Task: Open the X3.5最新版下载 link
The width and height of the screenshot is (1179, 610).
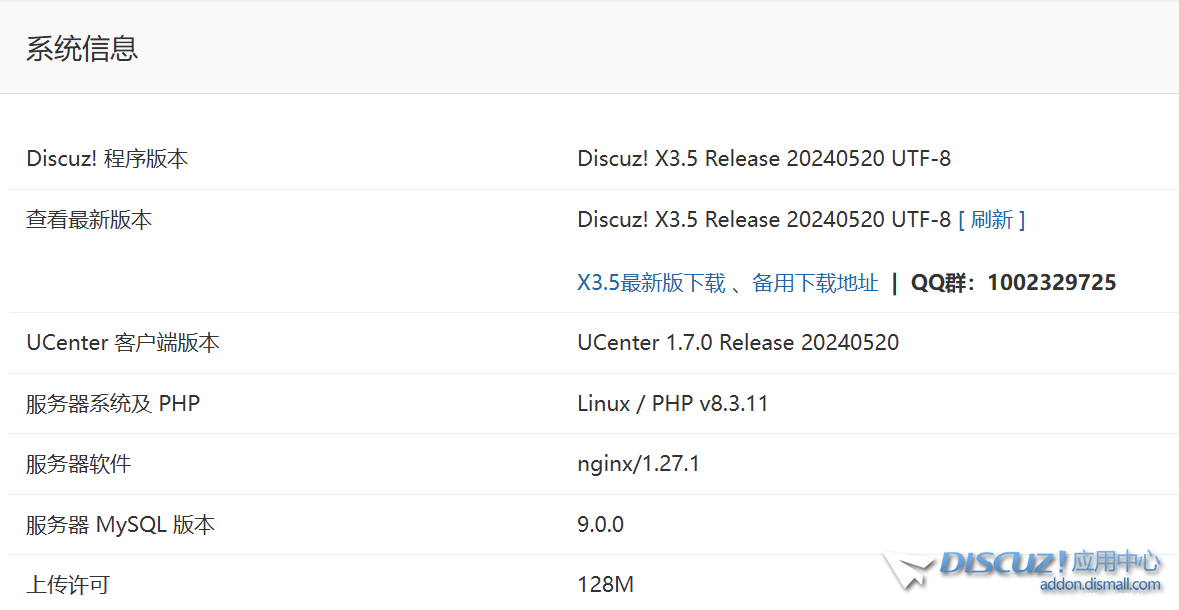Action: click(651, 283)
